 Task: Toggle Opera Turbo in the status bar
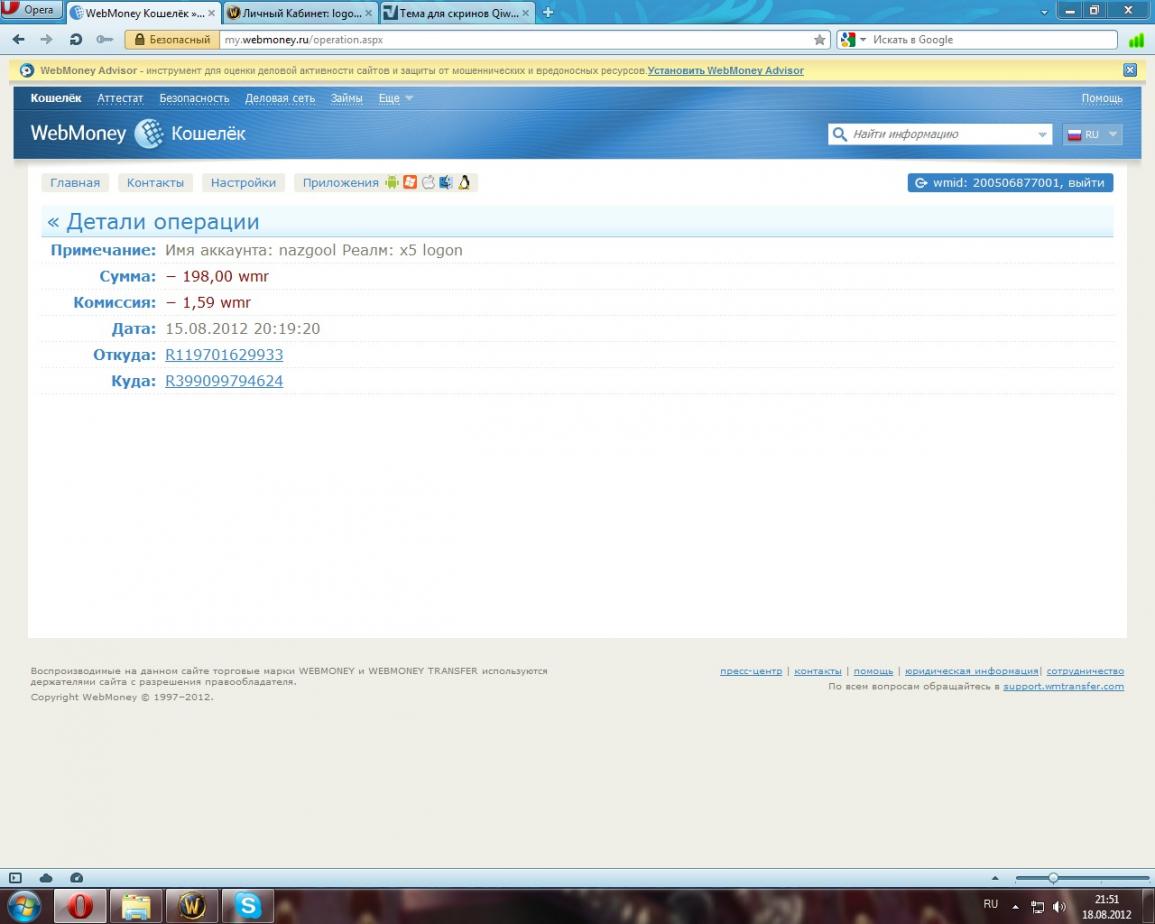pyautogui.click(x=76, y=878)
